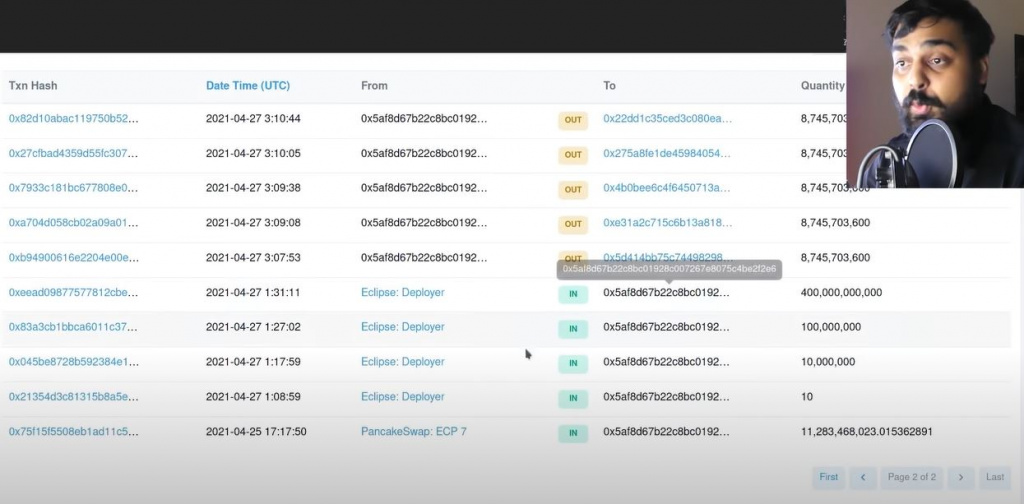Screen dimensions: 1024x504
Task: Click From address in 3:10:44 row
Action: click(x=424, y=119)
